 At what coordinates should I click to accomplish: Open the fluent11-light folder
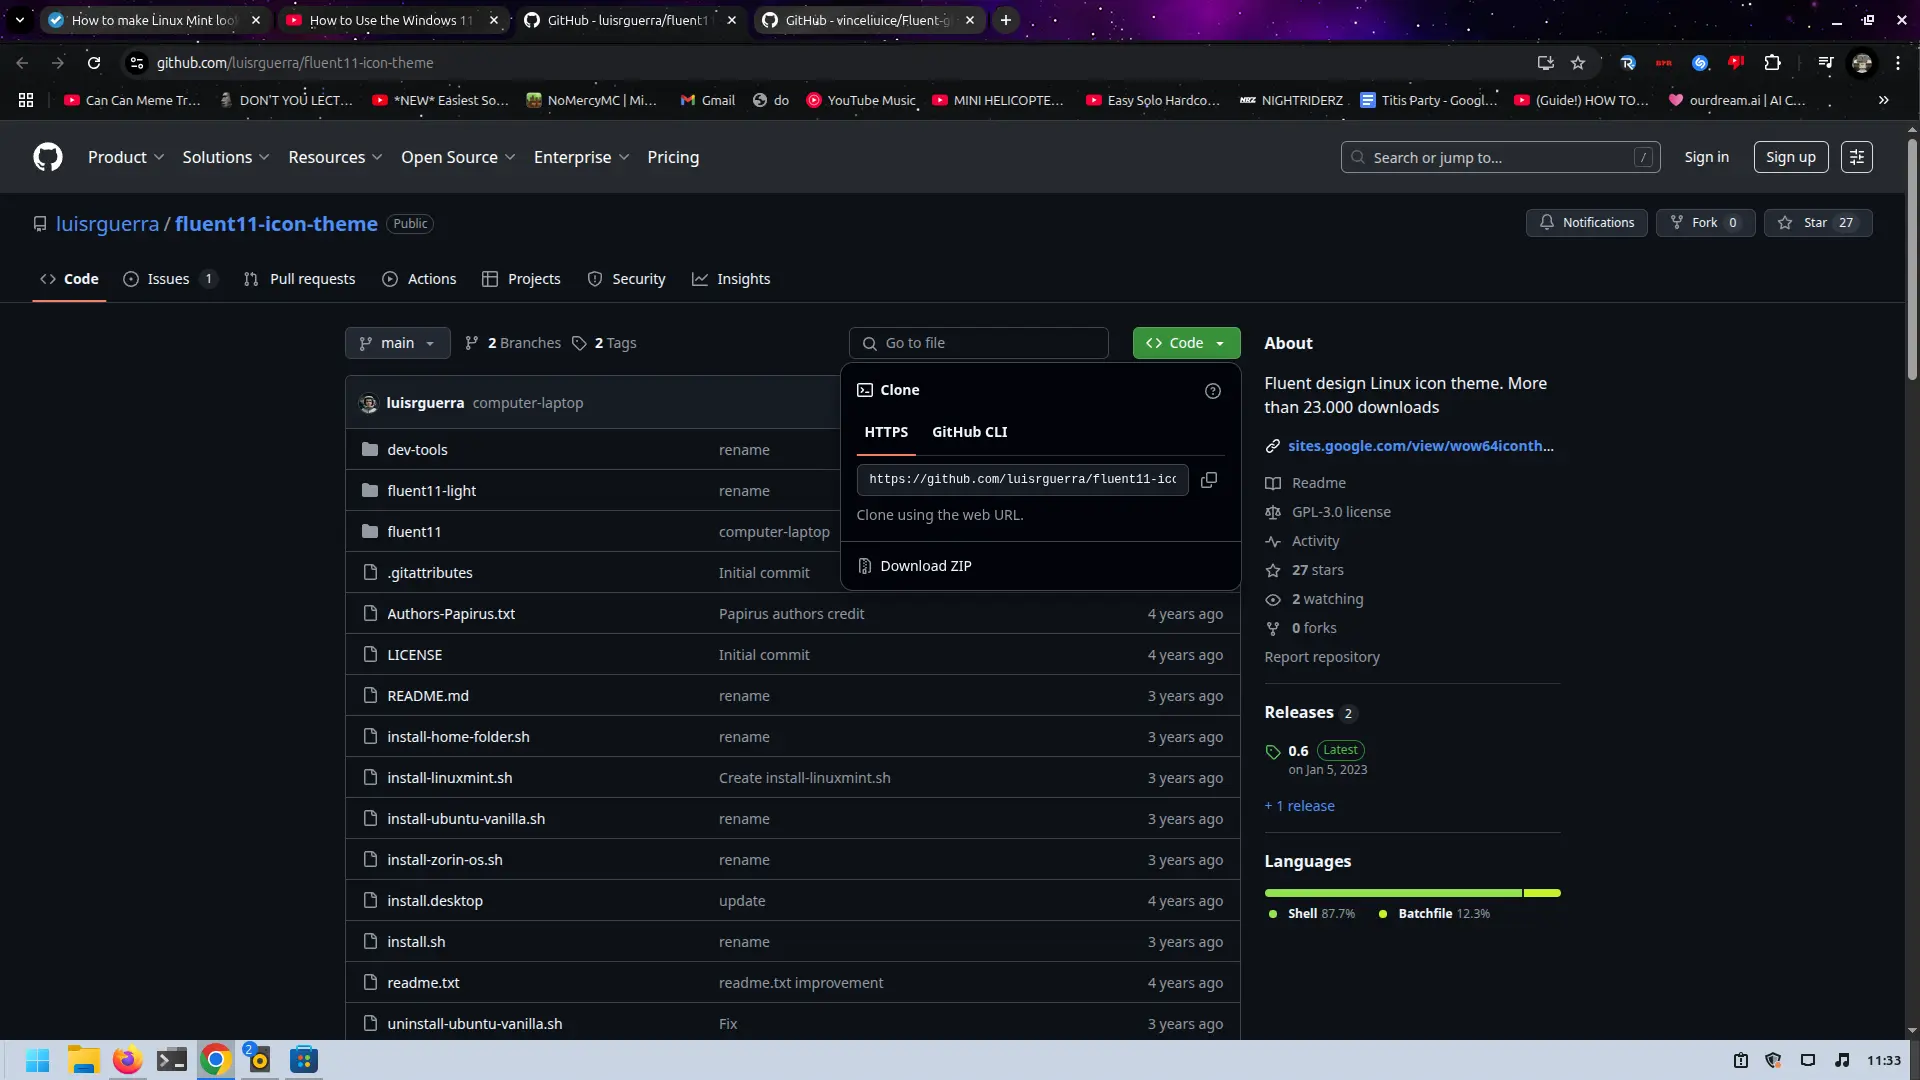tap(431, 491)
